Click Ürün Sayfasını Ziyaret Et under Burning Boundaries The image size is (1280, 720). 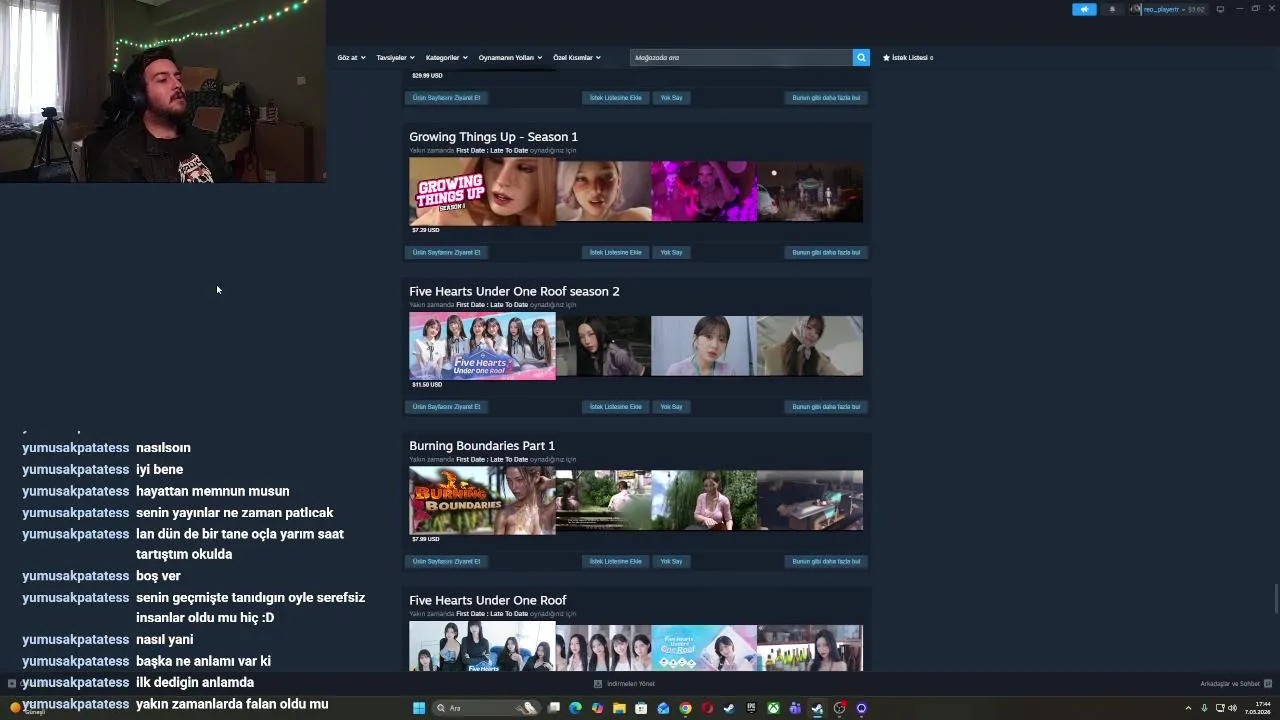[x=446, y=561]
